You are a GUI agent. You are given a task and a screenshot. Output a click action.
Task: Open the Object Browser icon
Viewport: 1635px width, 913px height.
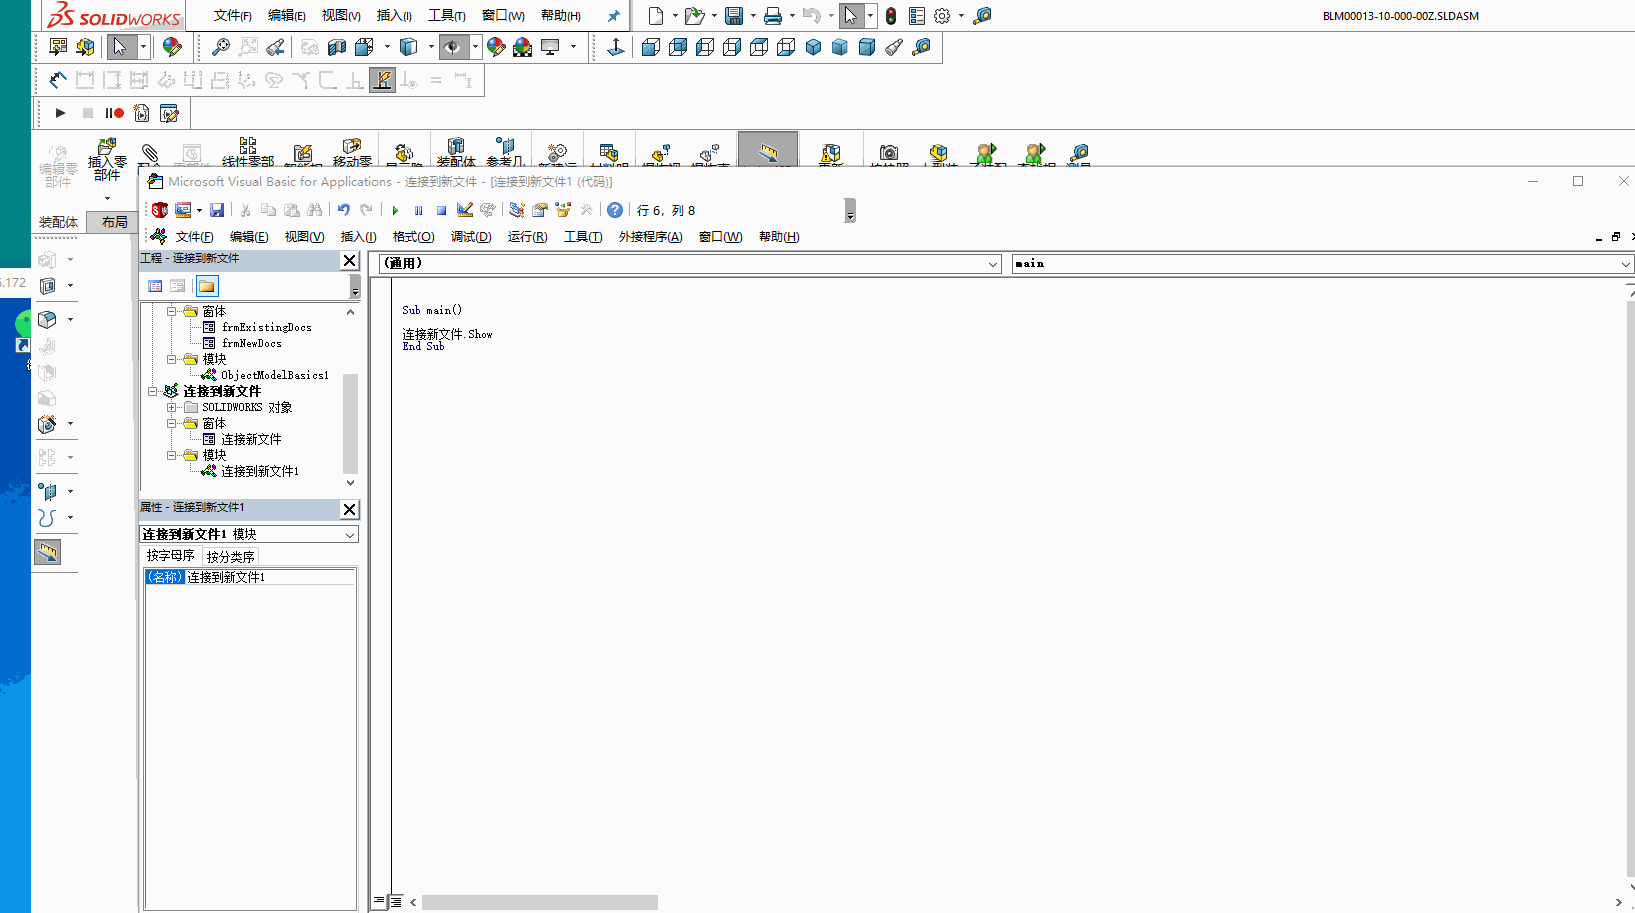tap(563, 210)
